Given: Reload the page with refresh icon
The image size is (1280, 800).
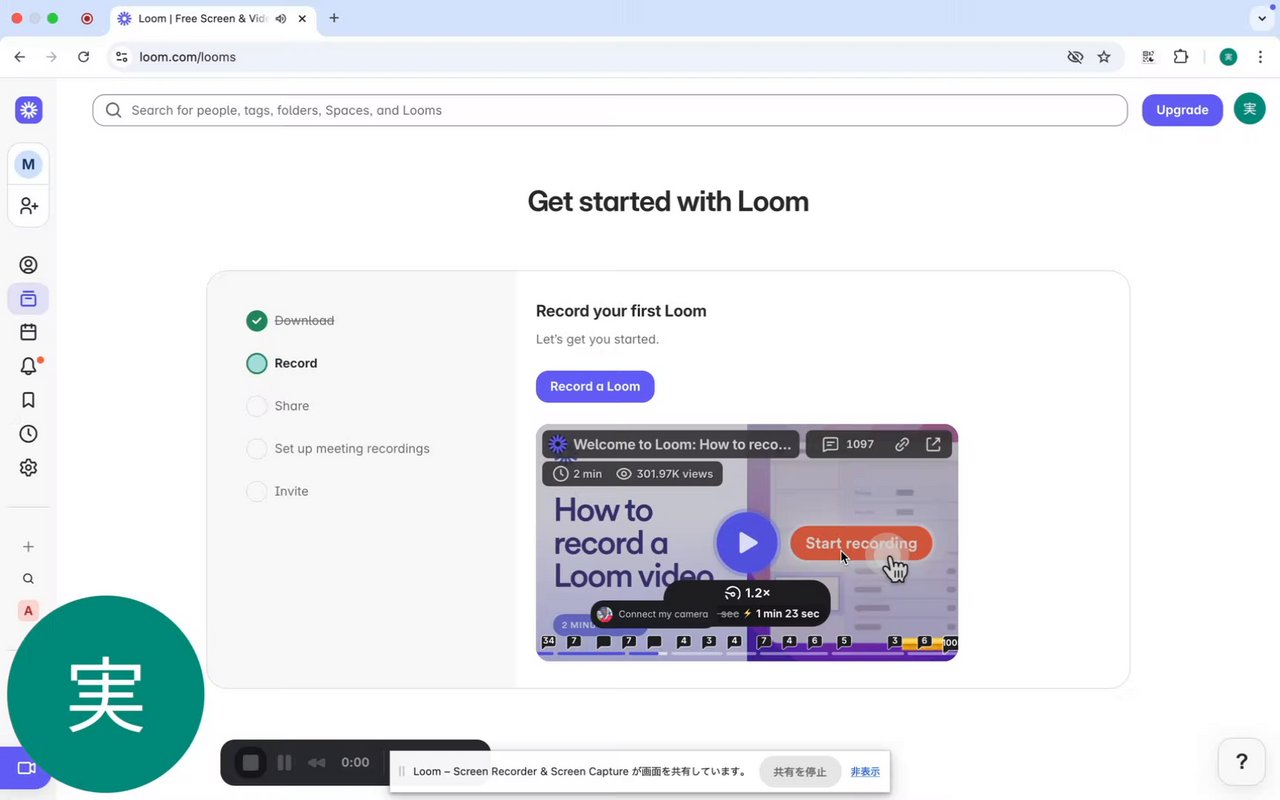Looking at the screenshot, I should (84, 57).
